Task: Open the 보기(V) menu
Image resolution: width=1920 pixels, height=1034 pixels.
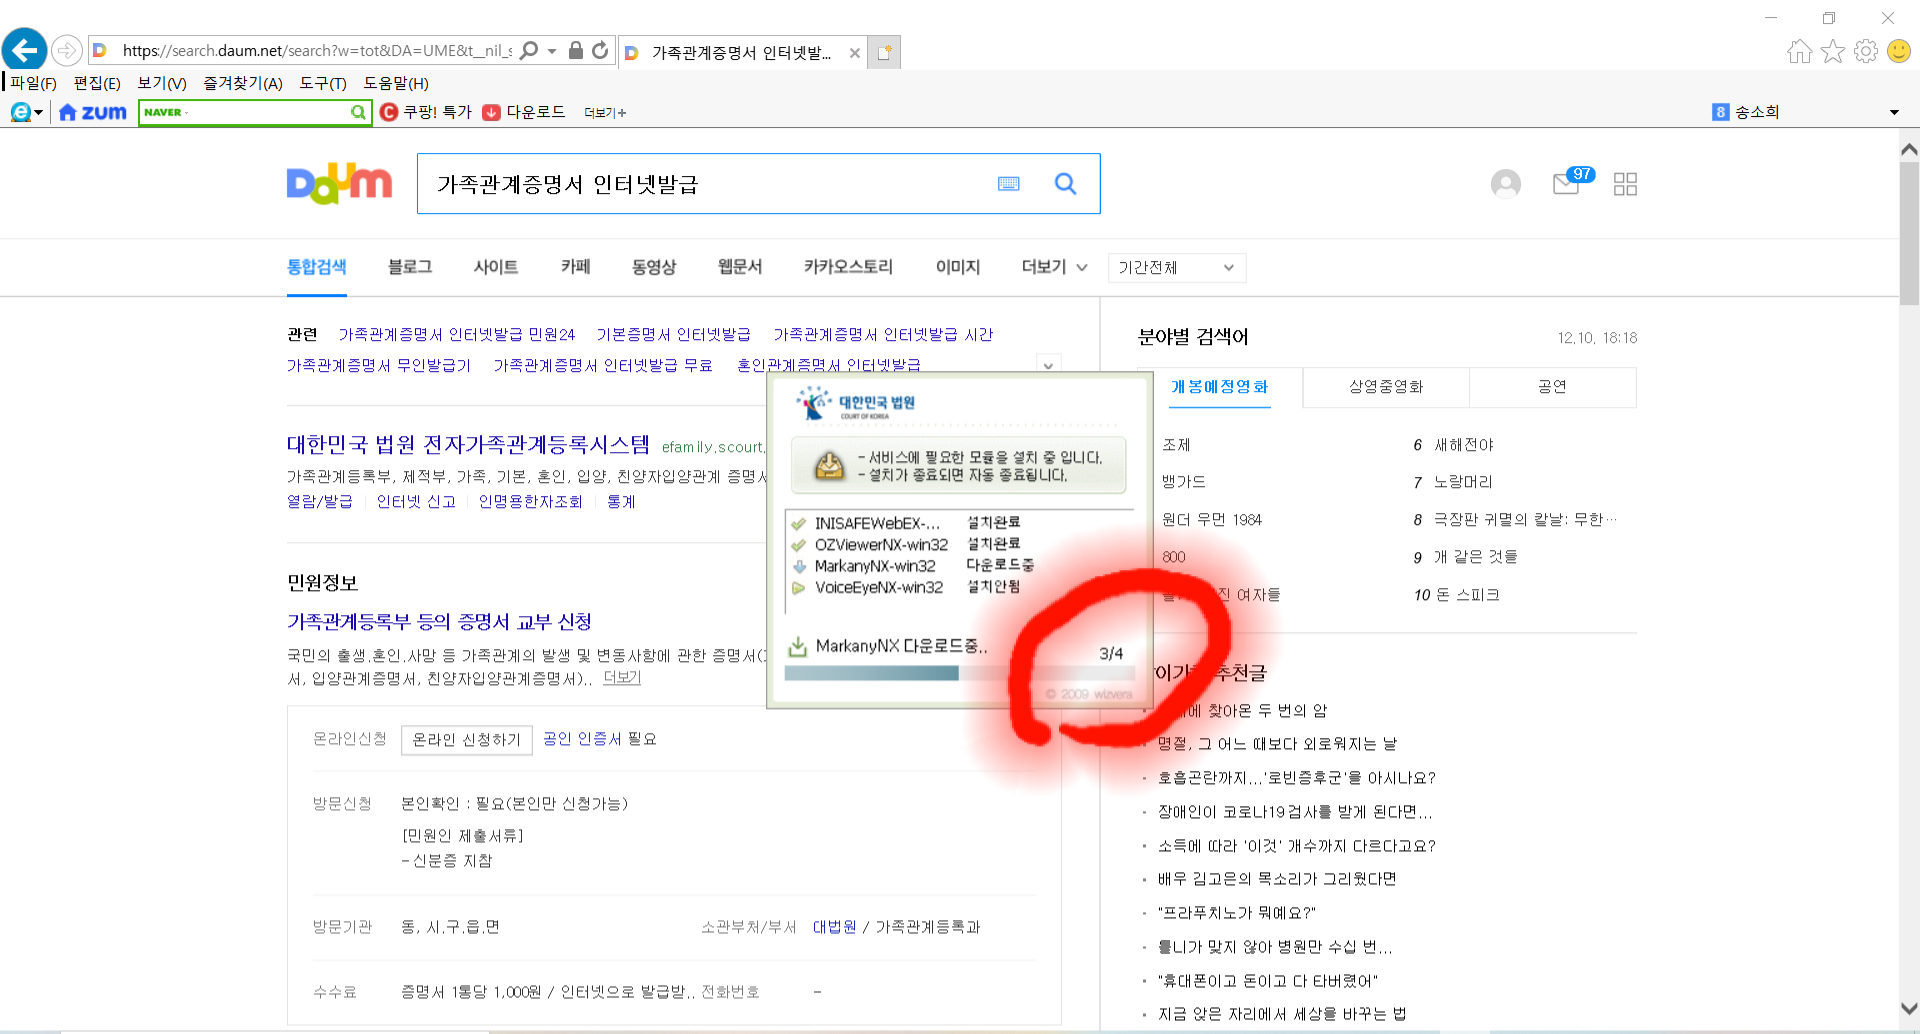Action: point(162,83)
